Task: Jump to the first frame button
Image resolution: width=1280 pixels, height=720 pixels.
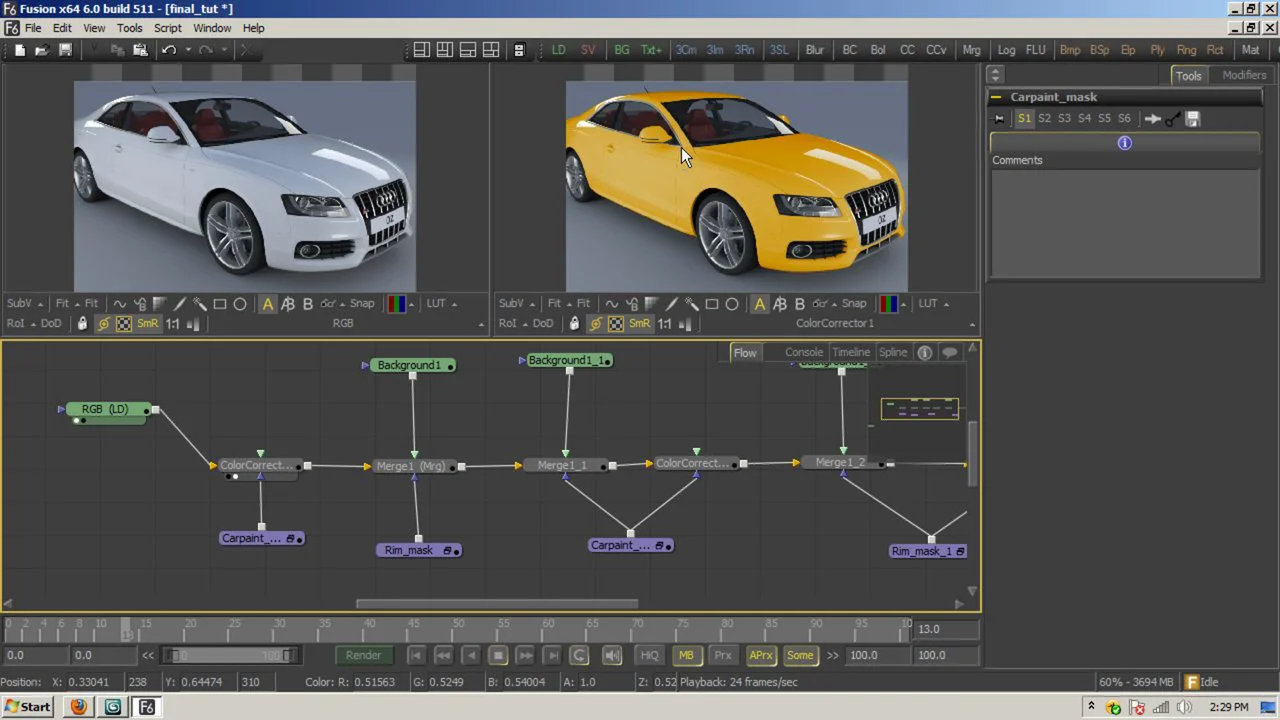Action: [416, 655]
